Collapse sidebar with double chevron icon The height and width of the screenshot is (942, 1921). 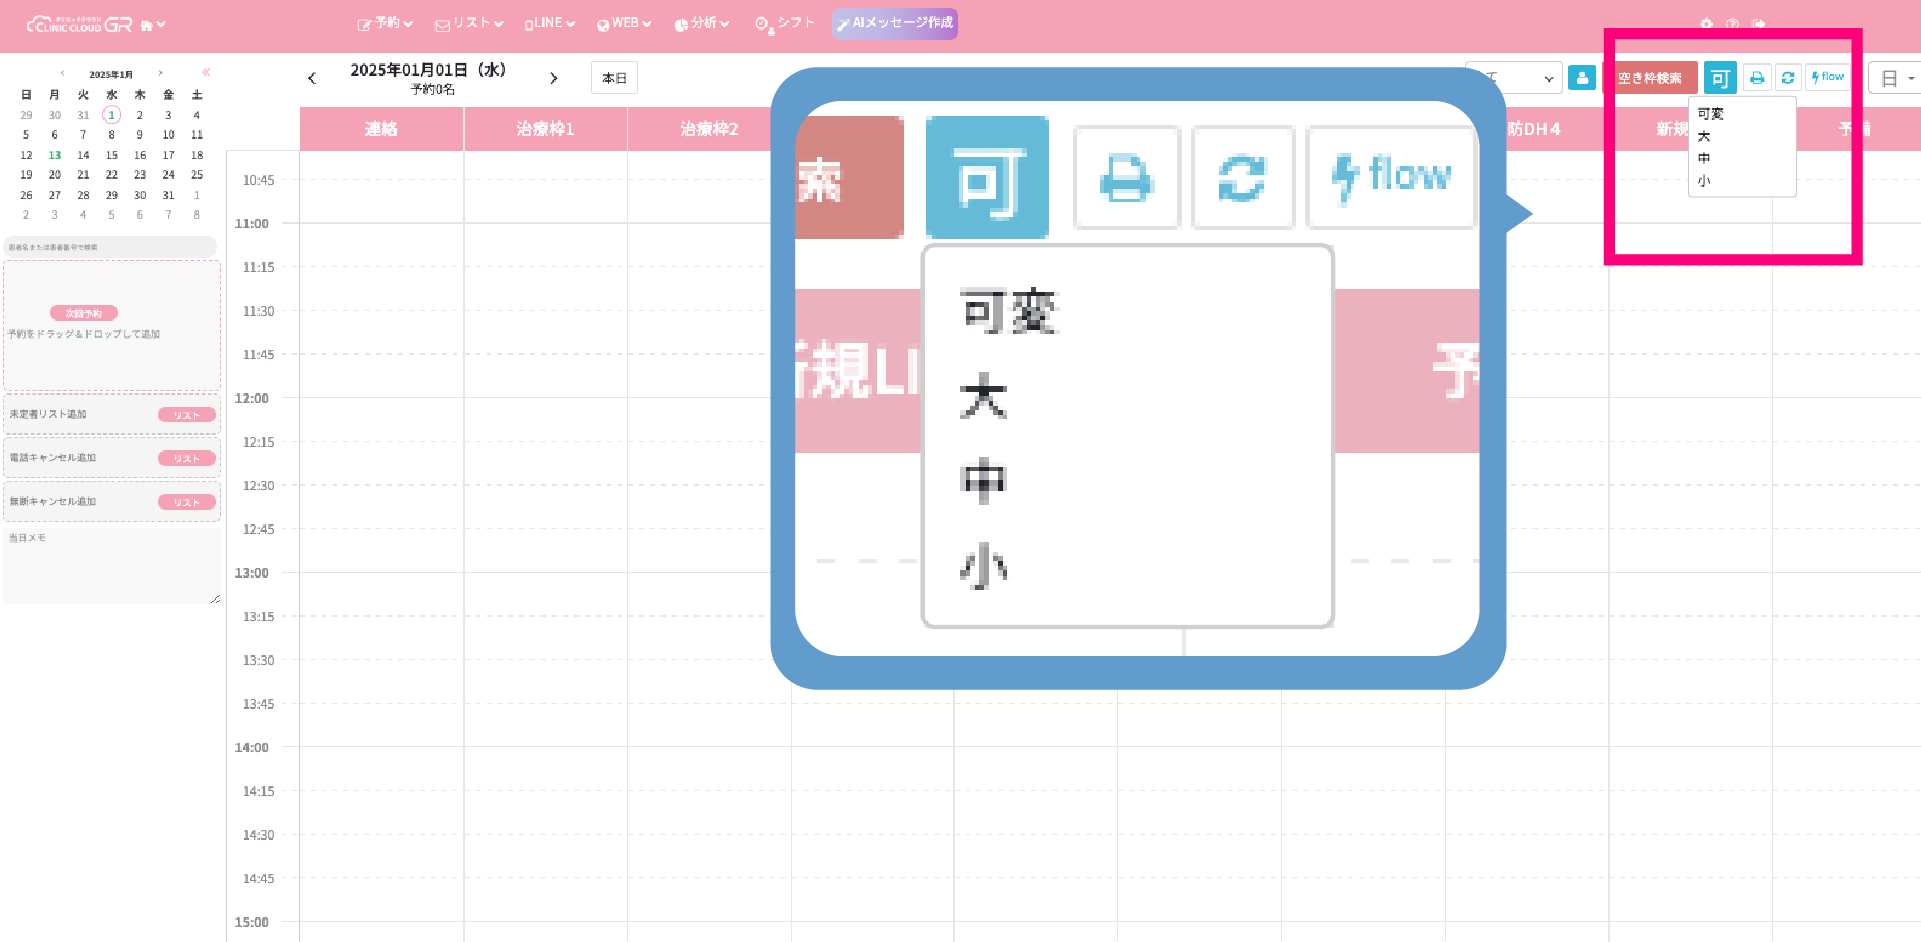pyautogui.click(x=206, y=72)
